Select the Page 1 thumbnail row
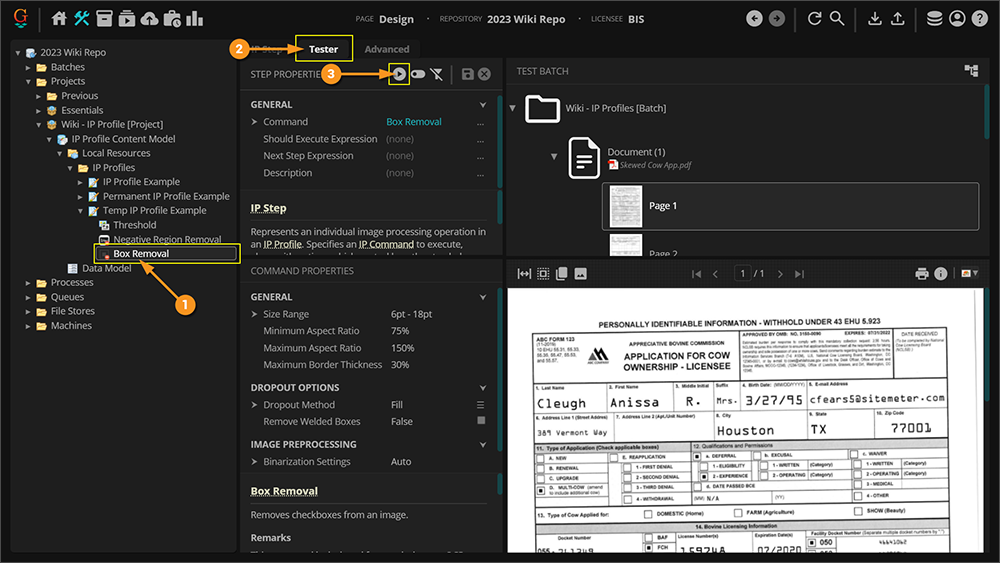Image resolution: width=1000 pixels, height=563 pixels. coord(790,206)
